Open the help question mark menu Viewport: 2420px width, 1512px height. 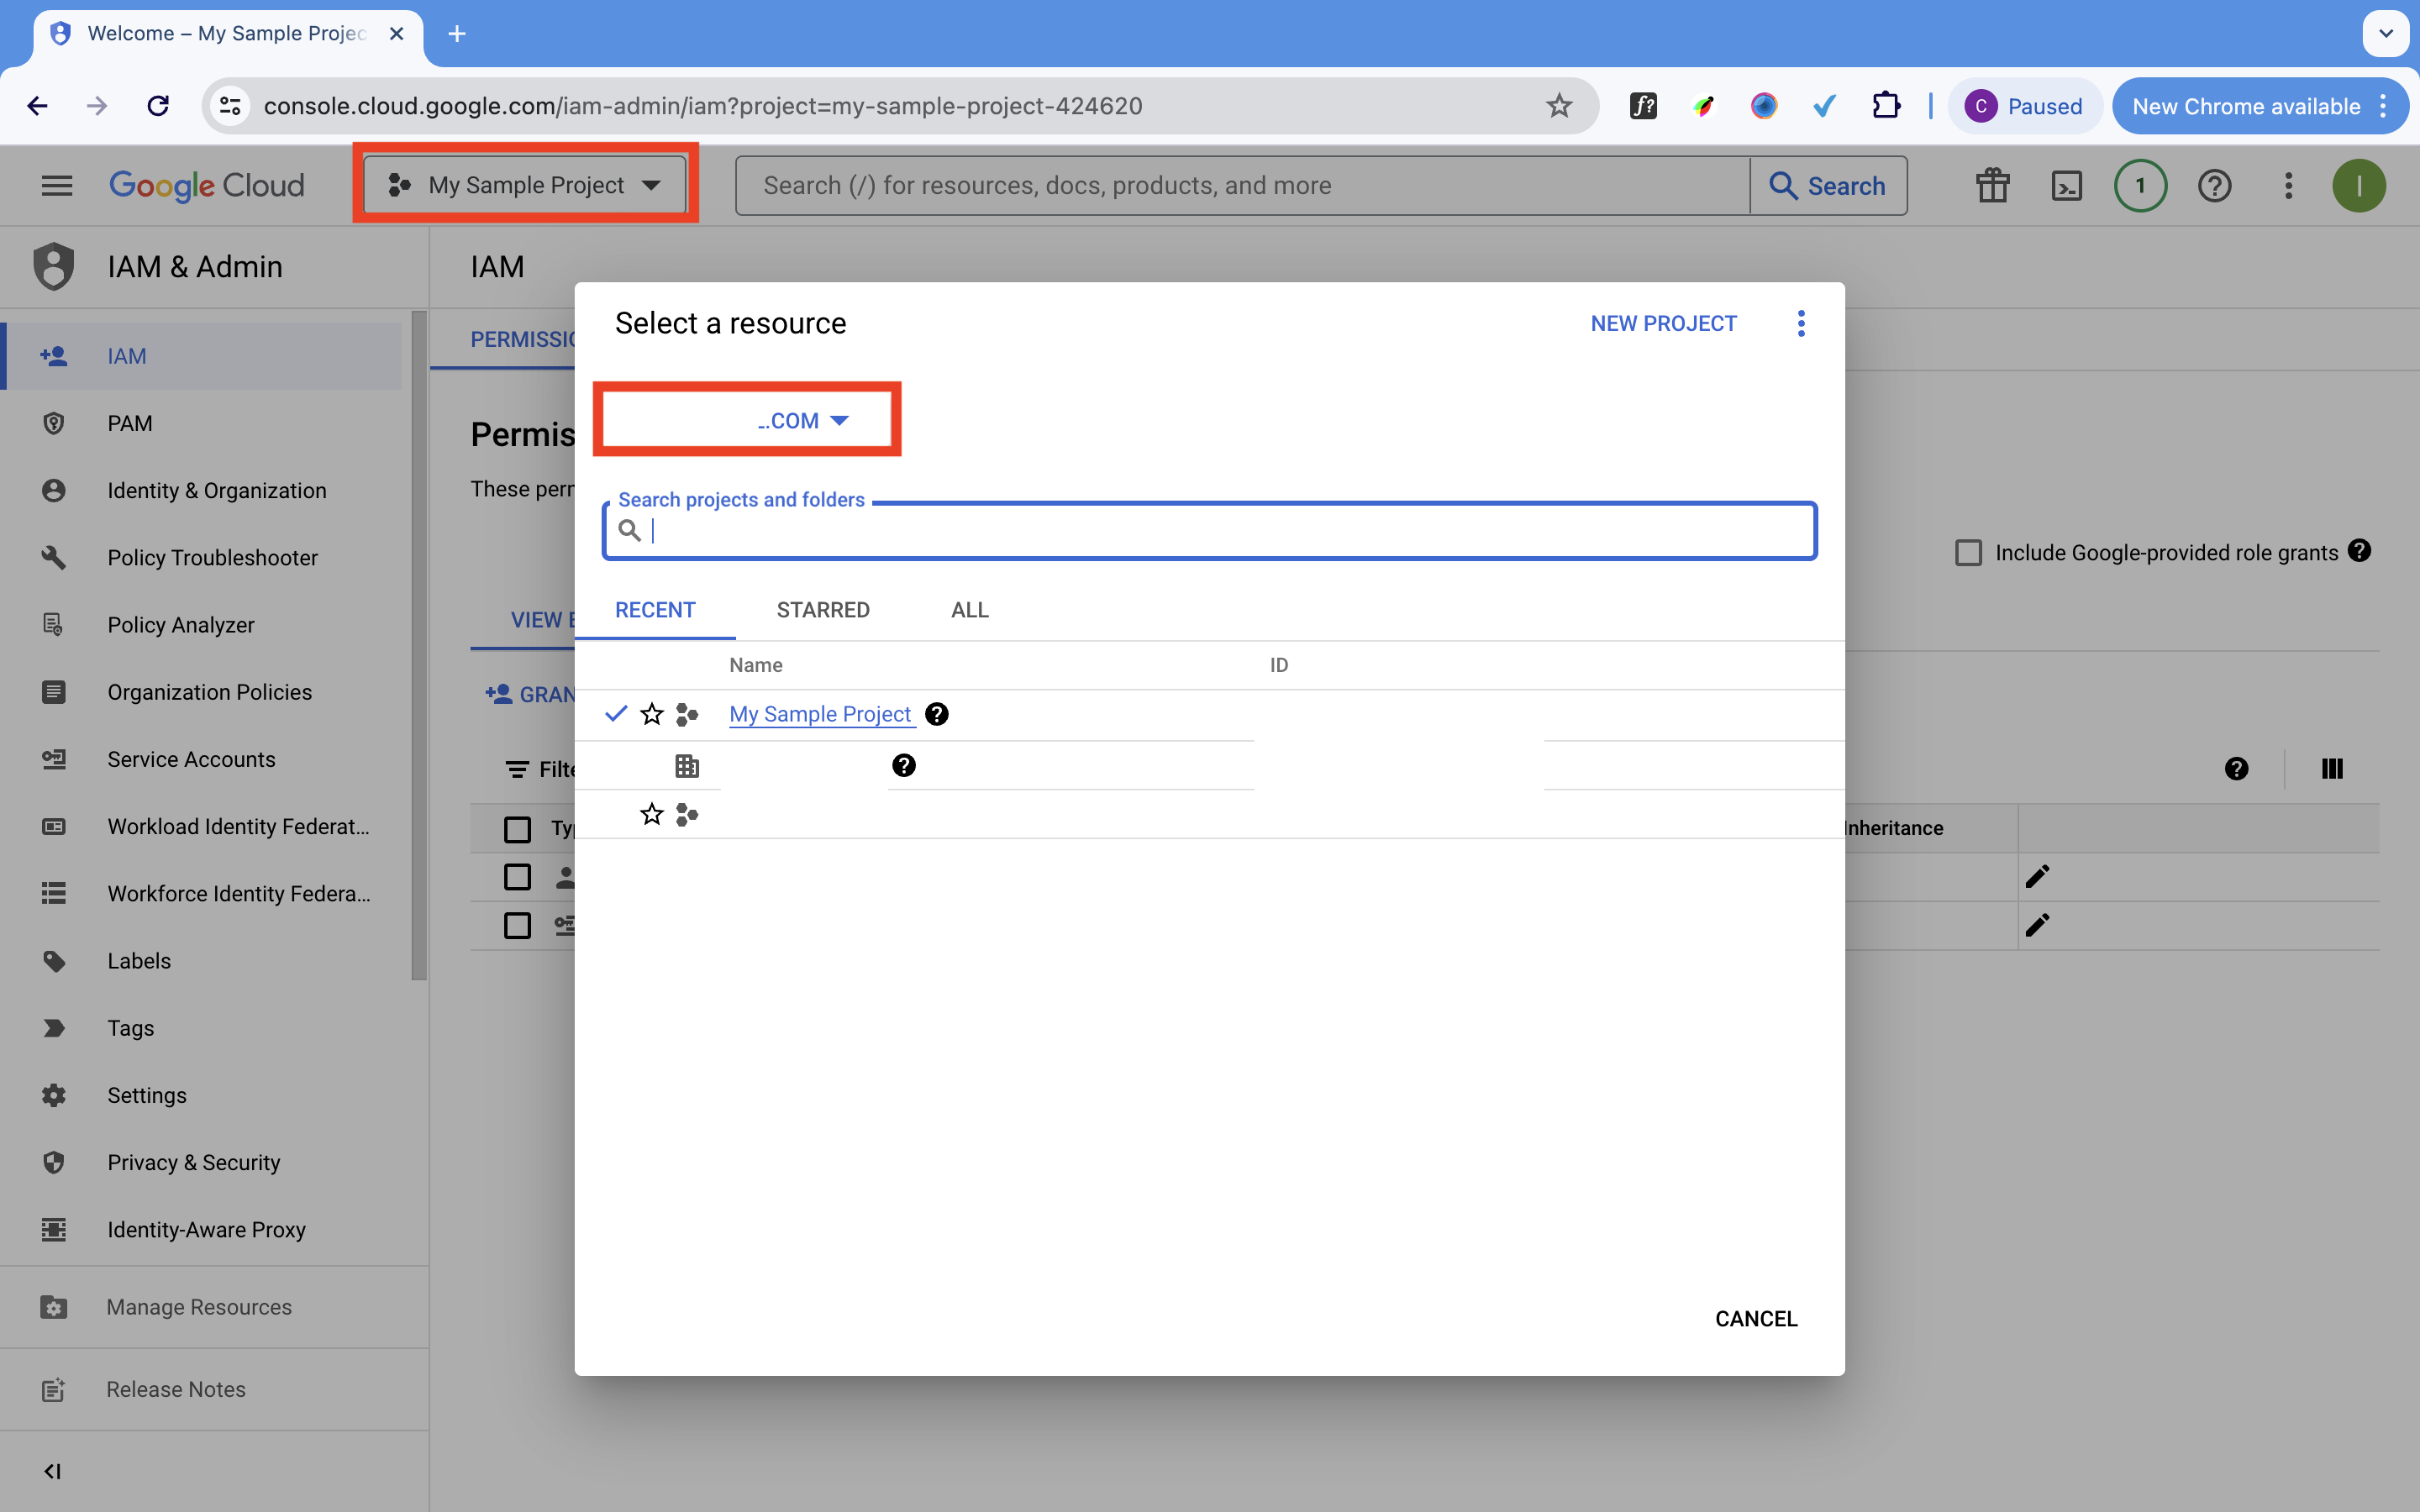[2214, 185]
